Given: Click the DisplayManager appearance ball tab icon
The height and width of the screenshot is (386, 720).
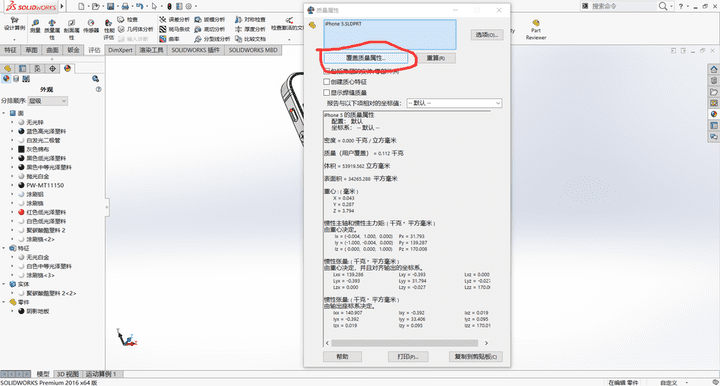Looking at the screenshot, I should (x=68, y=68).
